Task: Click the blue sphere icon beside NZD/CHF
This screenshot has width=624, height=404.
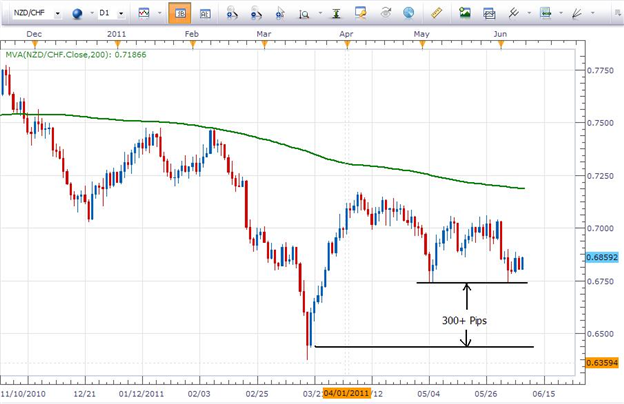Action: 77,14
